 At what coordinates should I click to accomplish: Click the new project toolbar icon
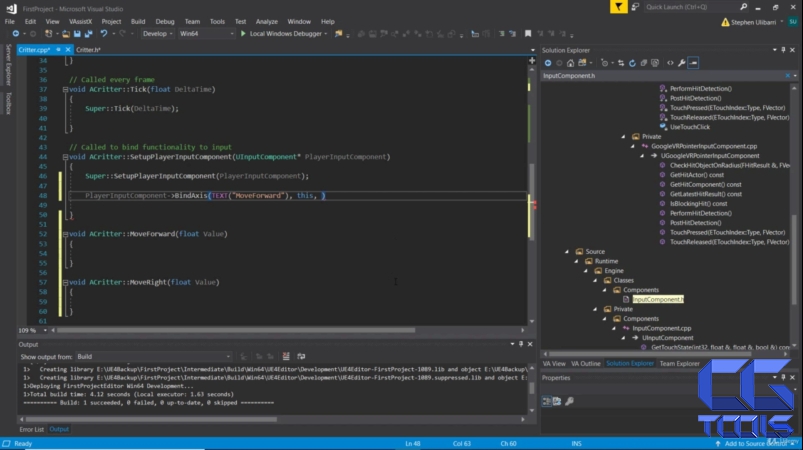click(49, 34)
